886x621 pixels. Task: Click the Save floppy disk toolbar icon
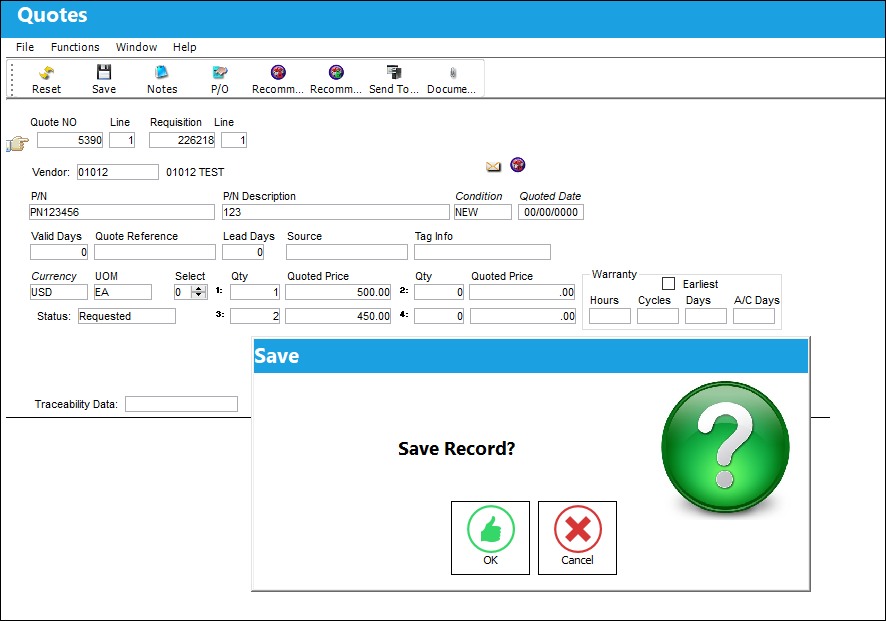(104, 72)
